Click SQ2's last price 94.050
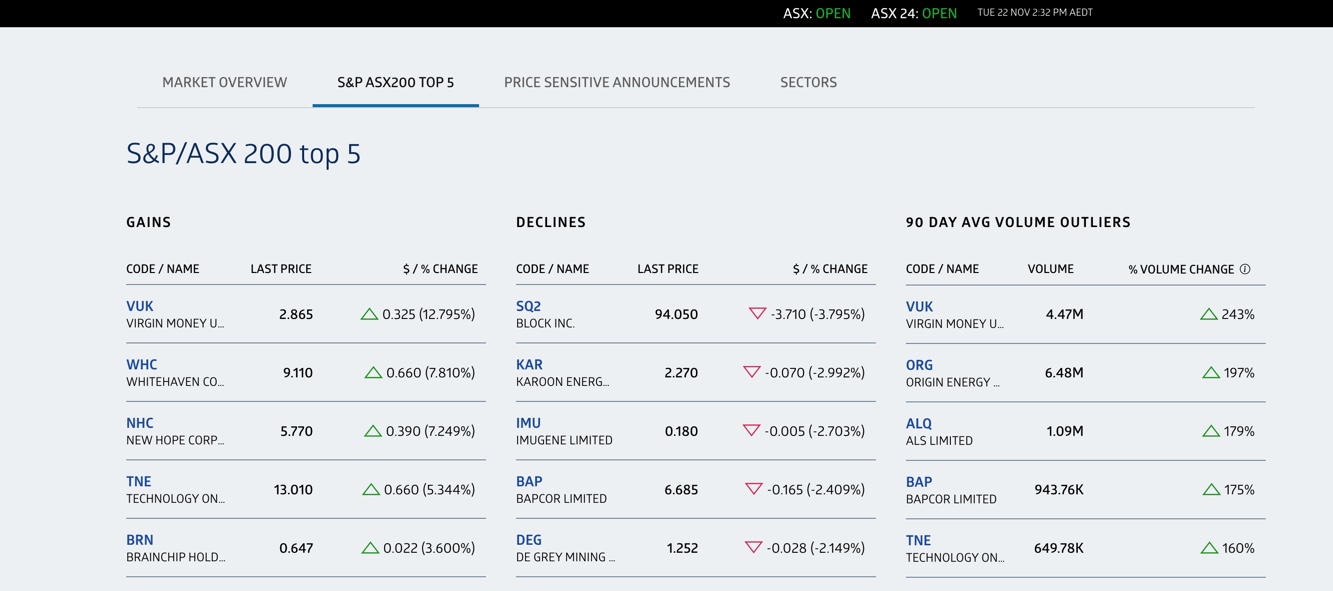The width and height of the screenshot is (1333, 591). (x=676, y=314)
